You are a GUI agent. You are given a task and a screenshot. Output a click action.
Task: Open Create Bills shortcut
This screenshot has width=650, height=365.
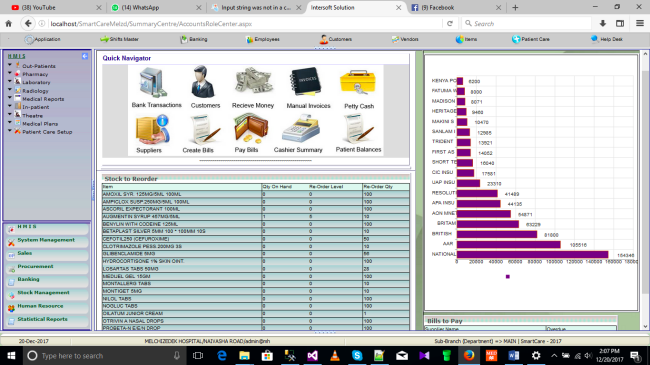click(x=201, y=134)
